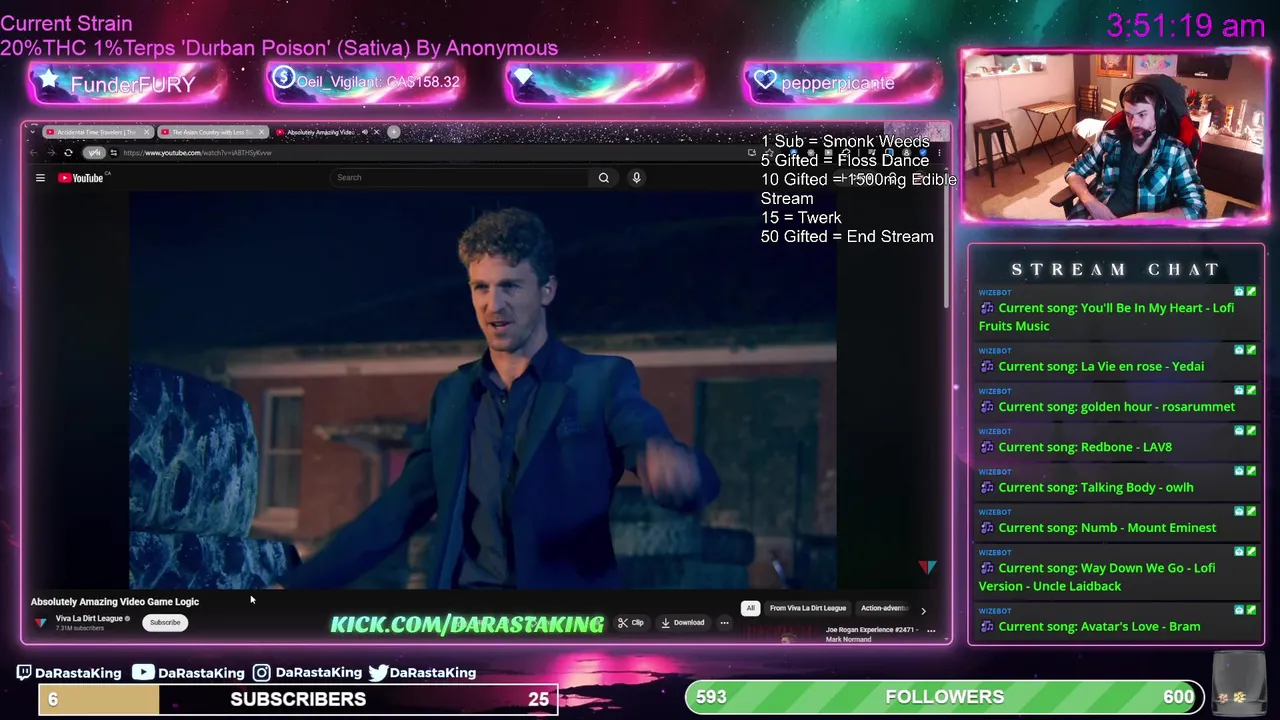Click the Twitter DaRastaKing handle
The image size is (1280, 720).
coord(422,673)
